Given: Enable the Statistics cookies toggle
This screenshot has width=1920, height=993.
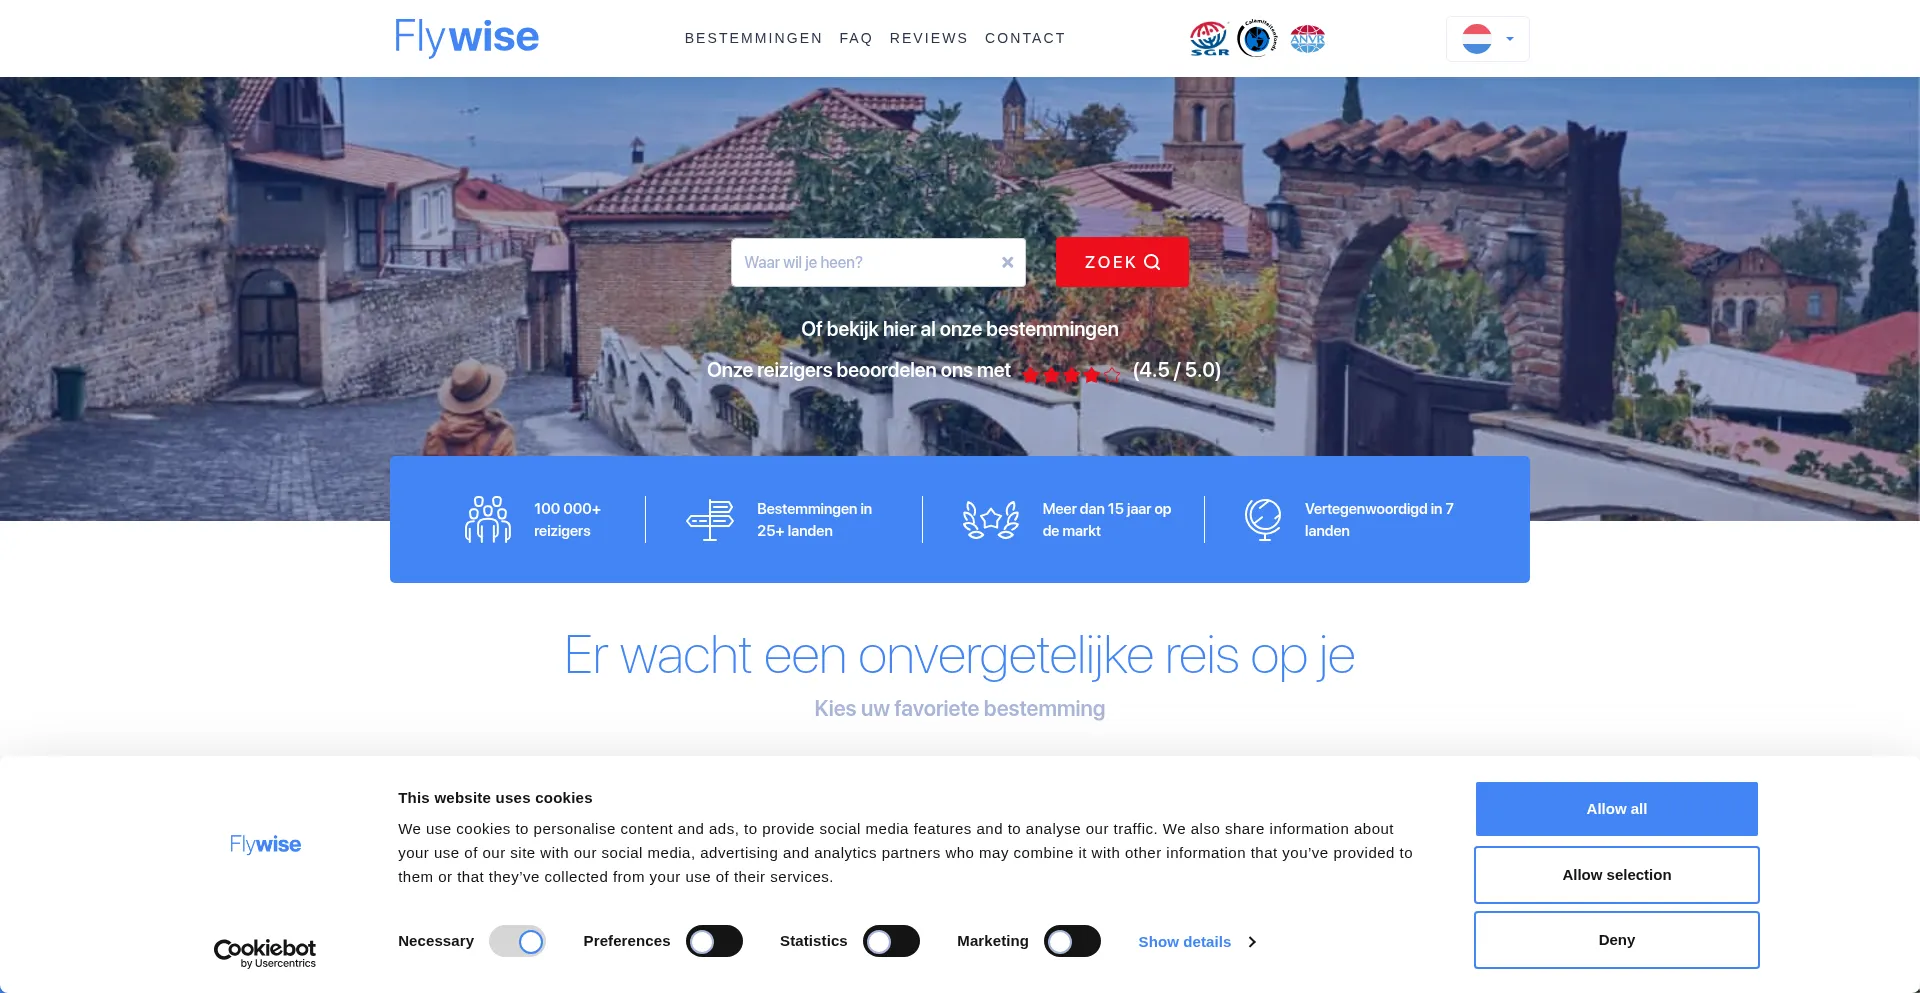Looking at the screenshot, I should (x=892, y=941).
